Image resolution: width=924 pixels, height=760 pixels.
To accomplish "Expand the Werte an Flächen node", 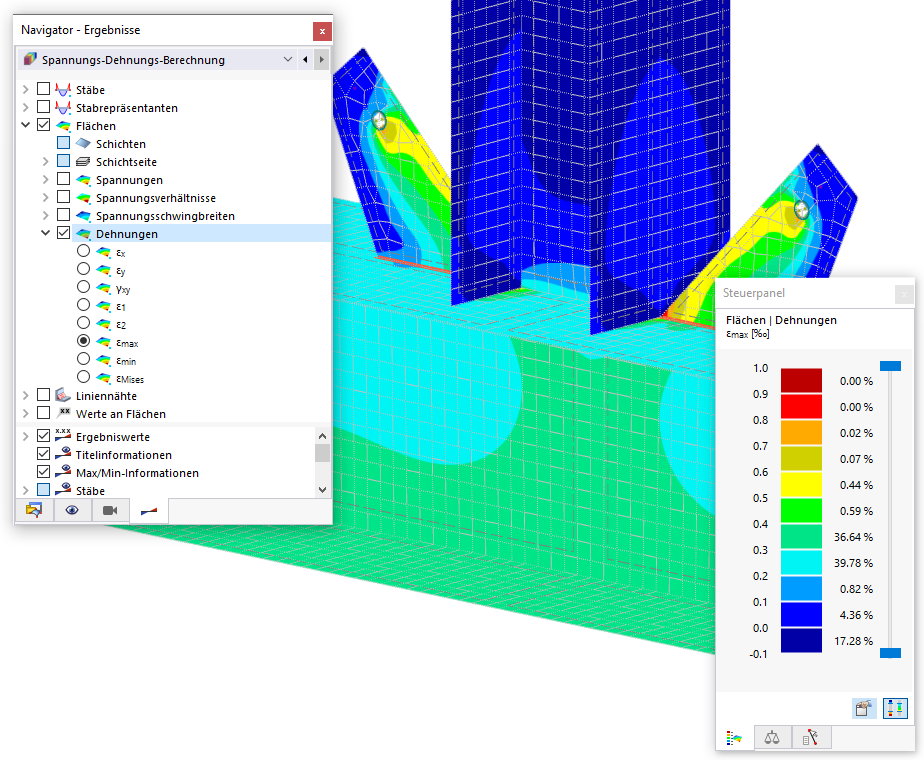I will coord(25,414).
